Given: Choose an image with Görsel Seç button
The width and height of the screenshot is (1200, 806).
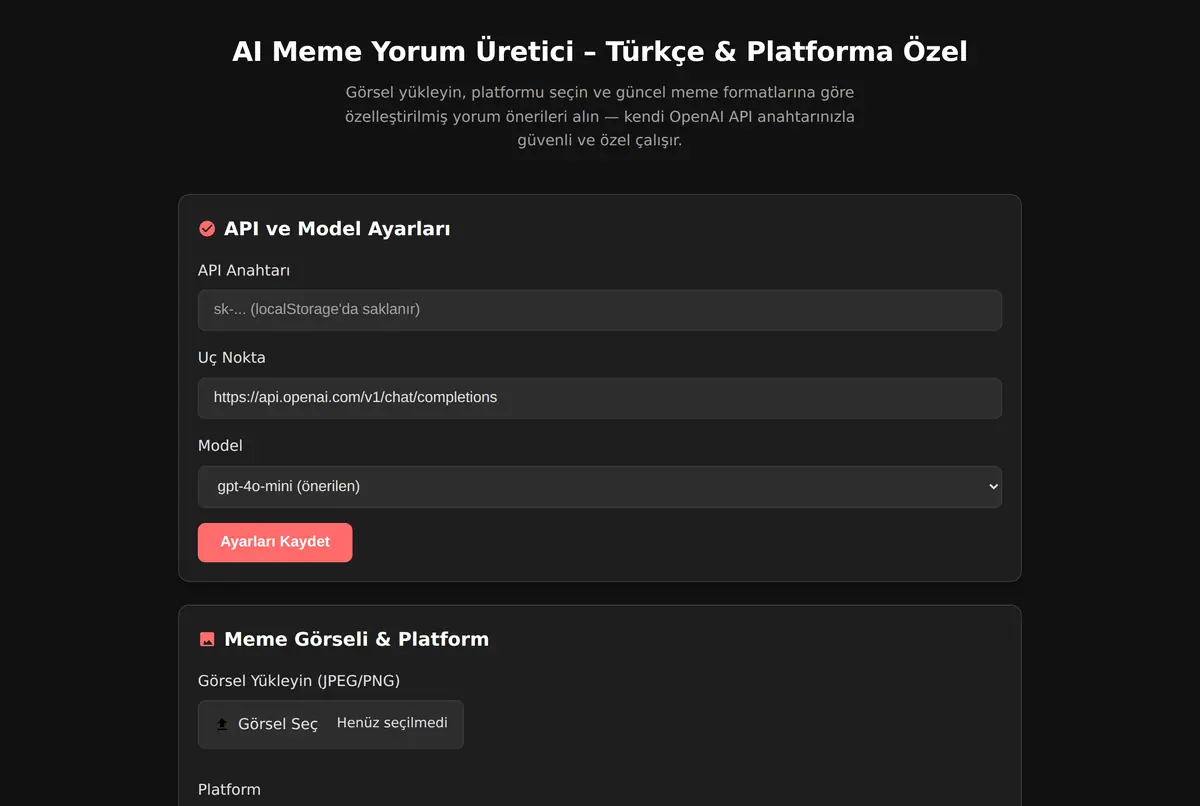Looking at the screenshot, I should 331,724.
